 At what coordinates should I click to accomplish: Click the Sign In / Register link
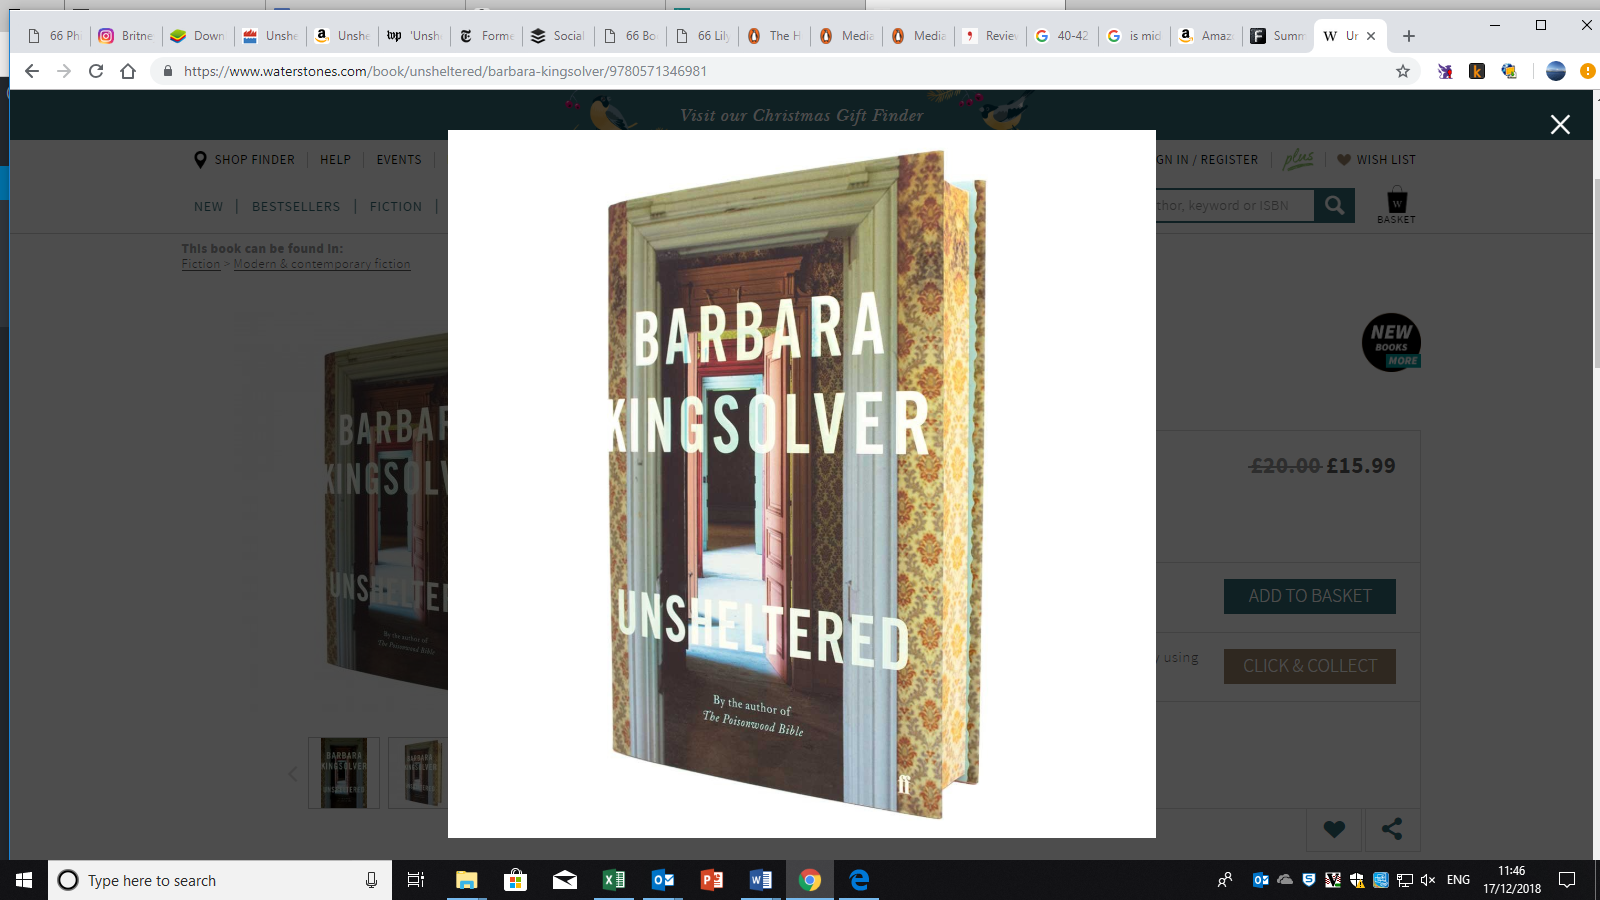1207,160
